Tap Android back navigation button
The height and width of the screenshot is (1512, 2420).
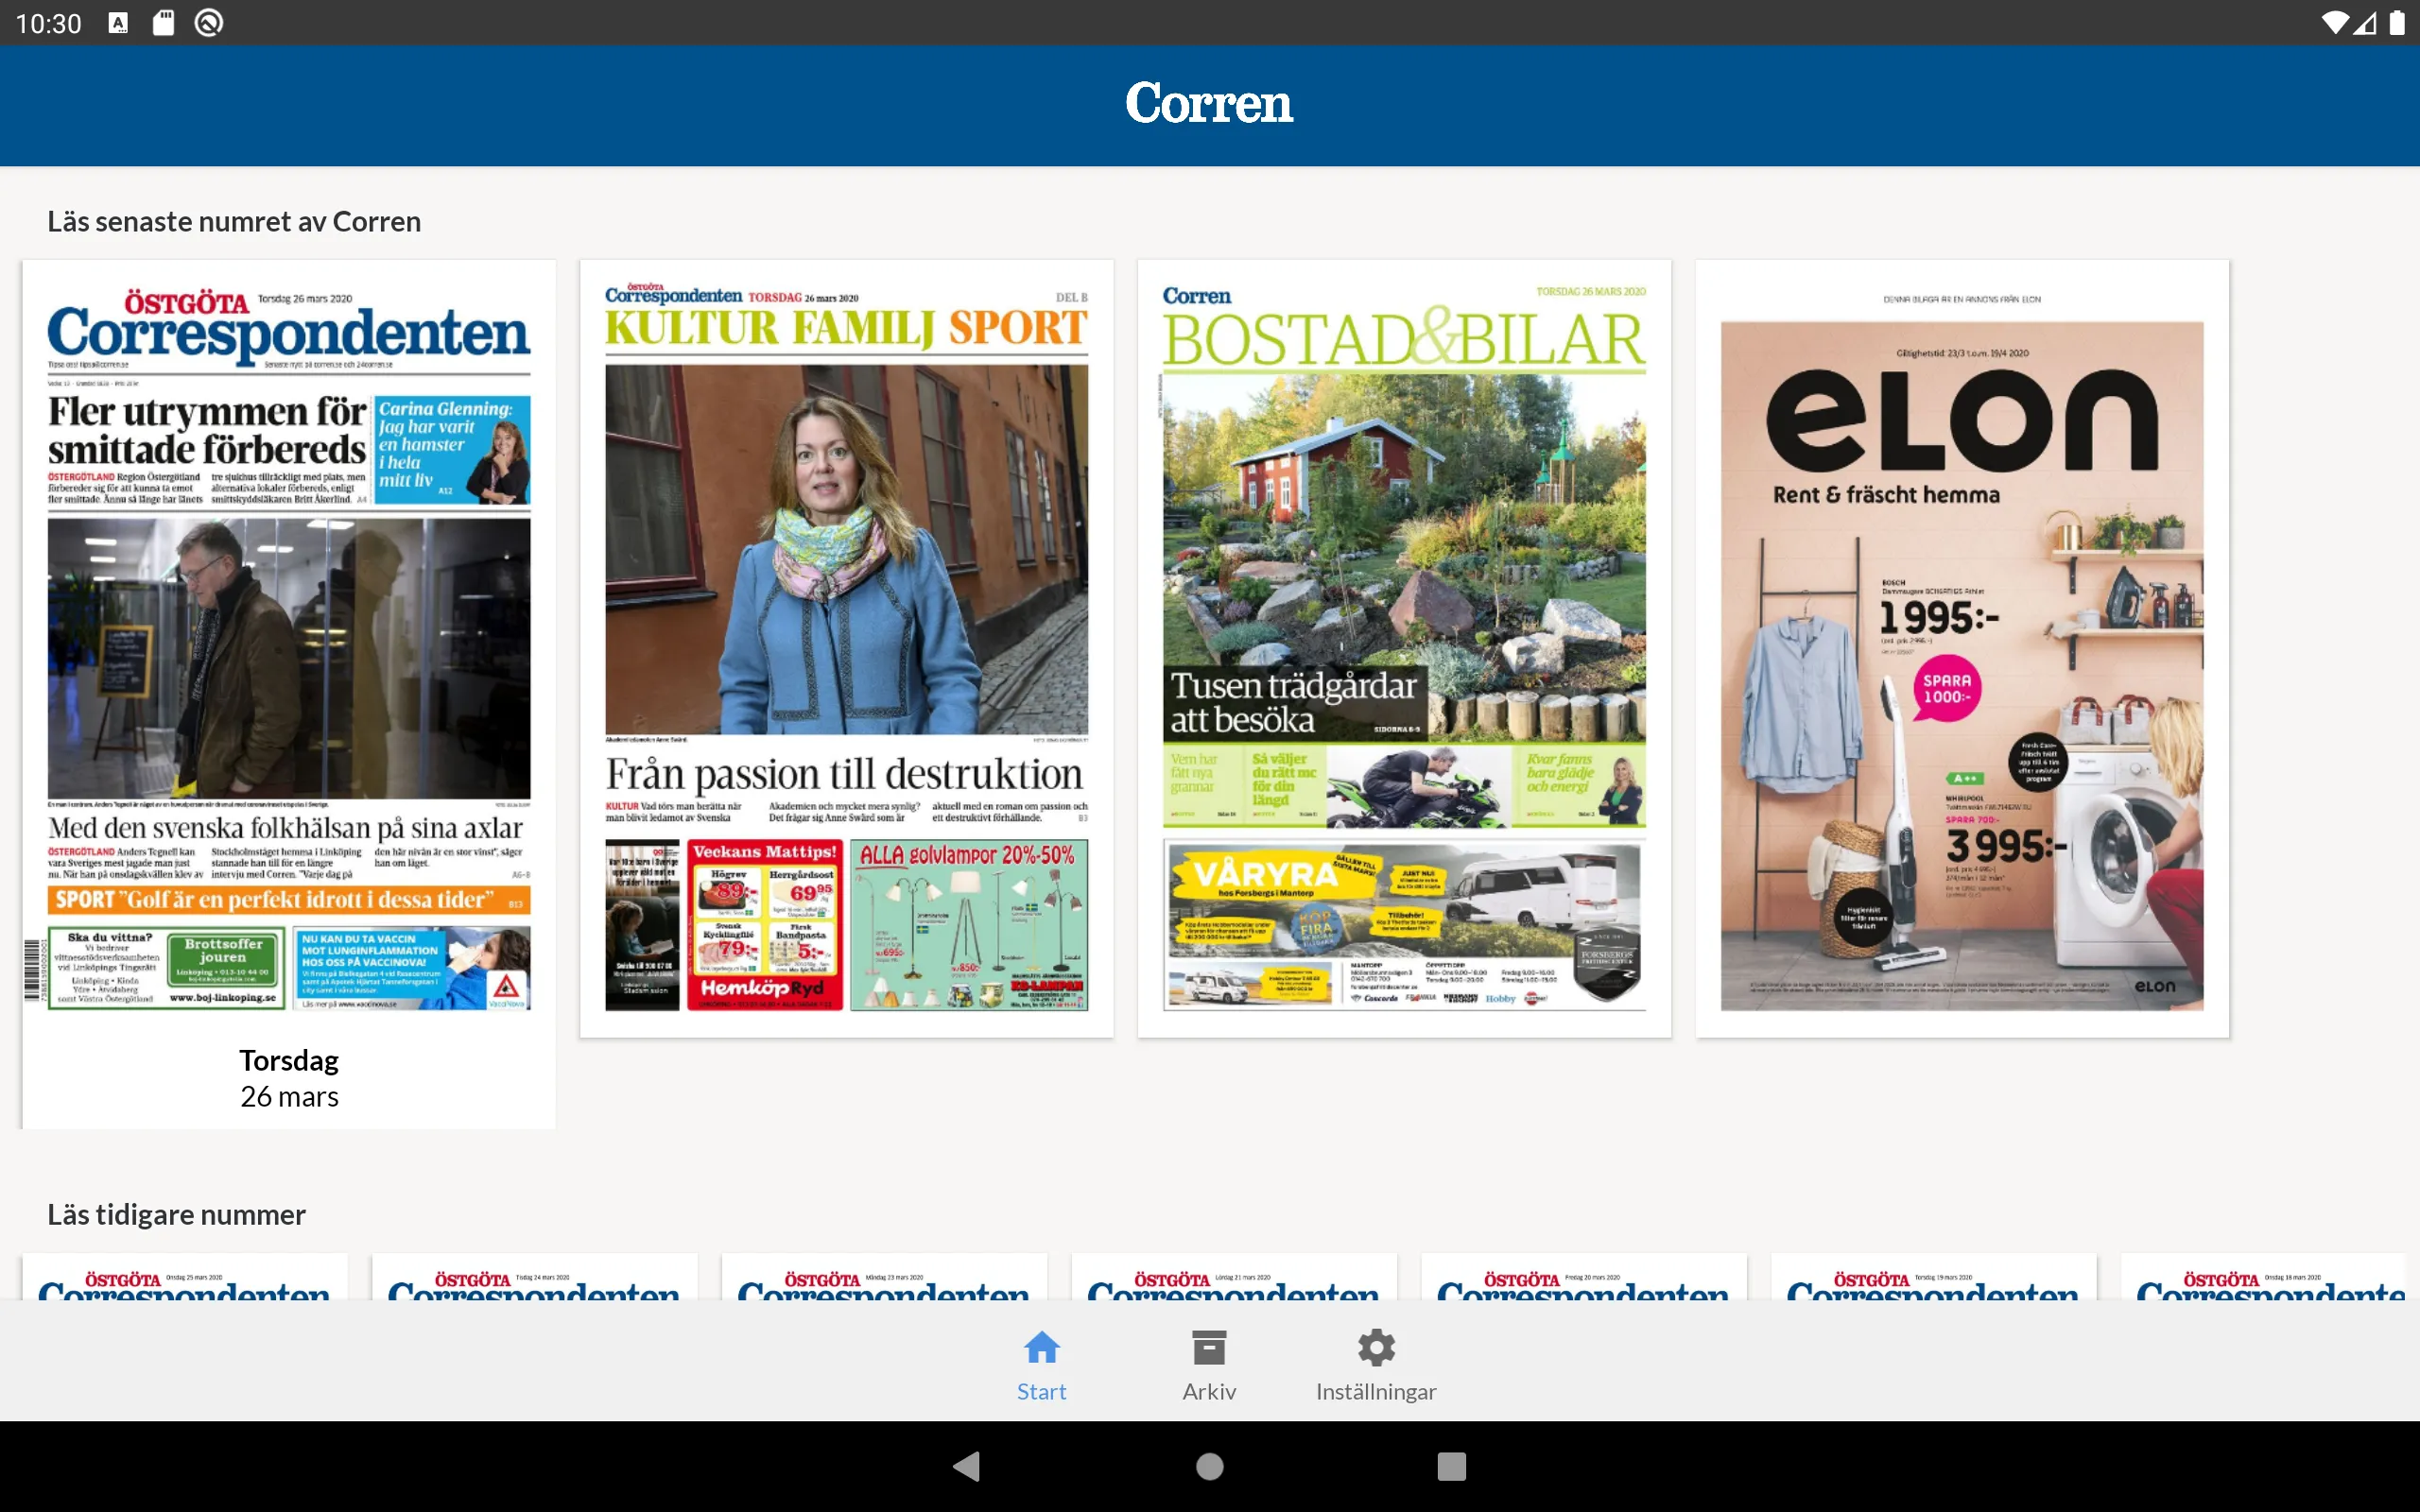pos(966,1466)
